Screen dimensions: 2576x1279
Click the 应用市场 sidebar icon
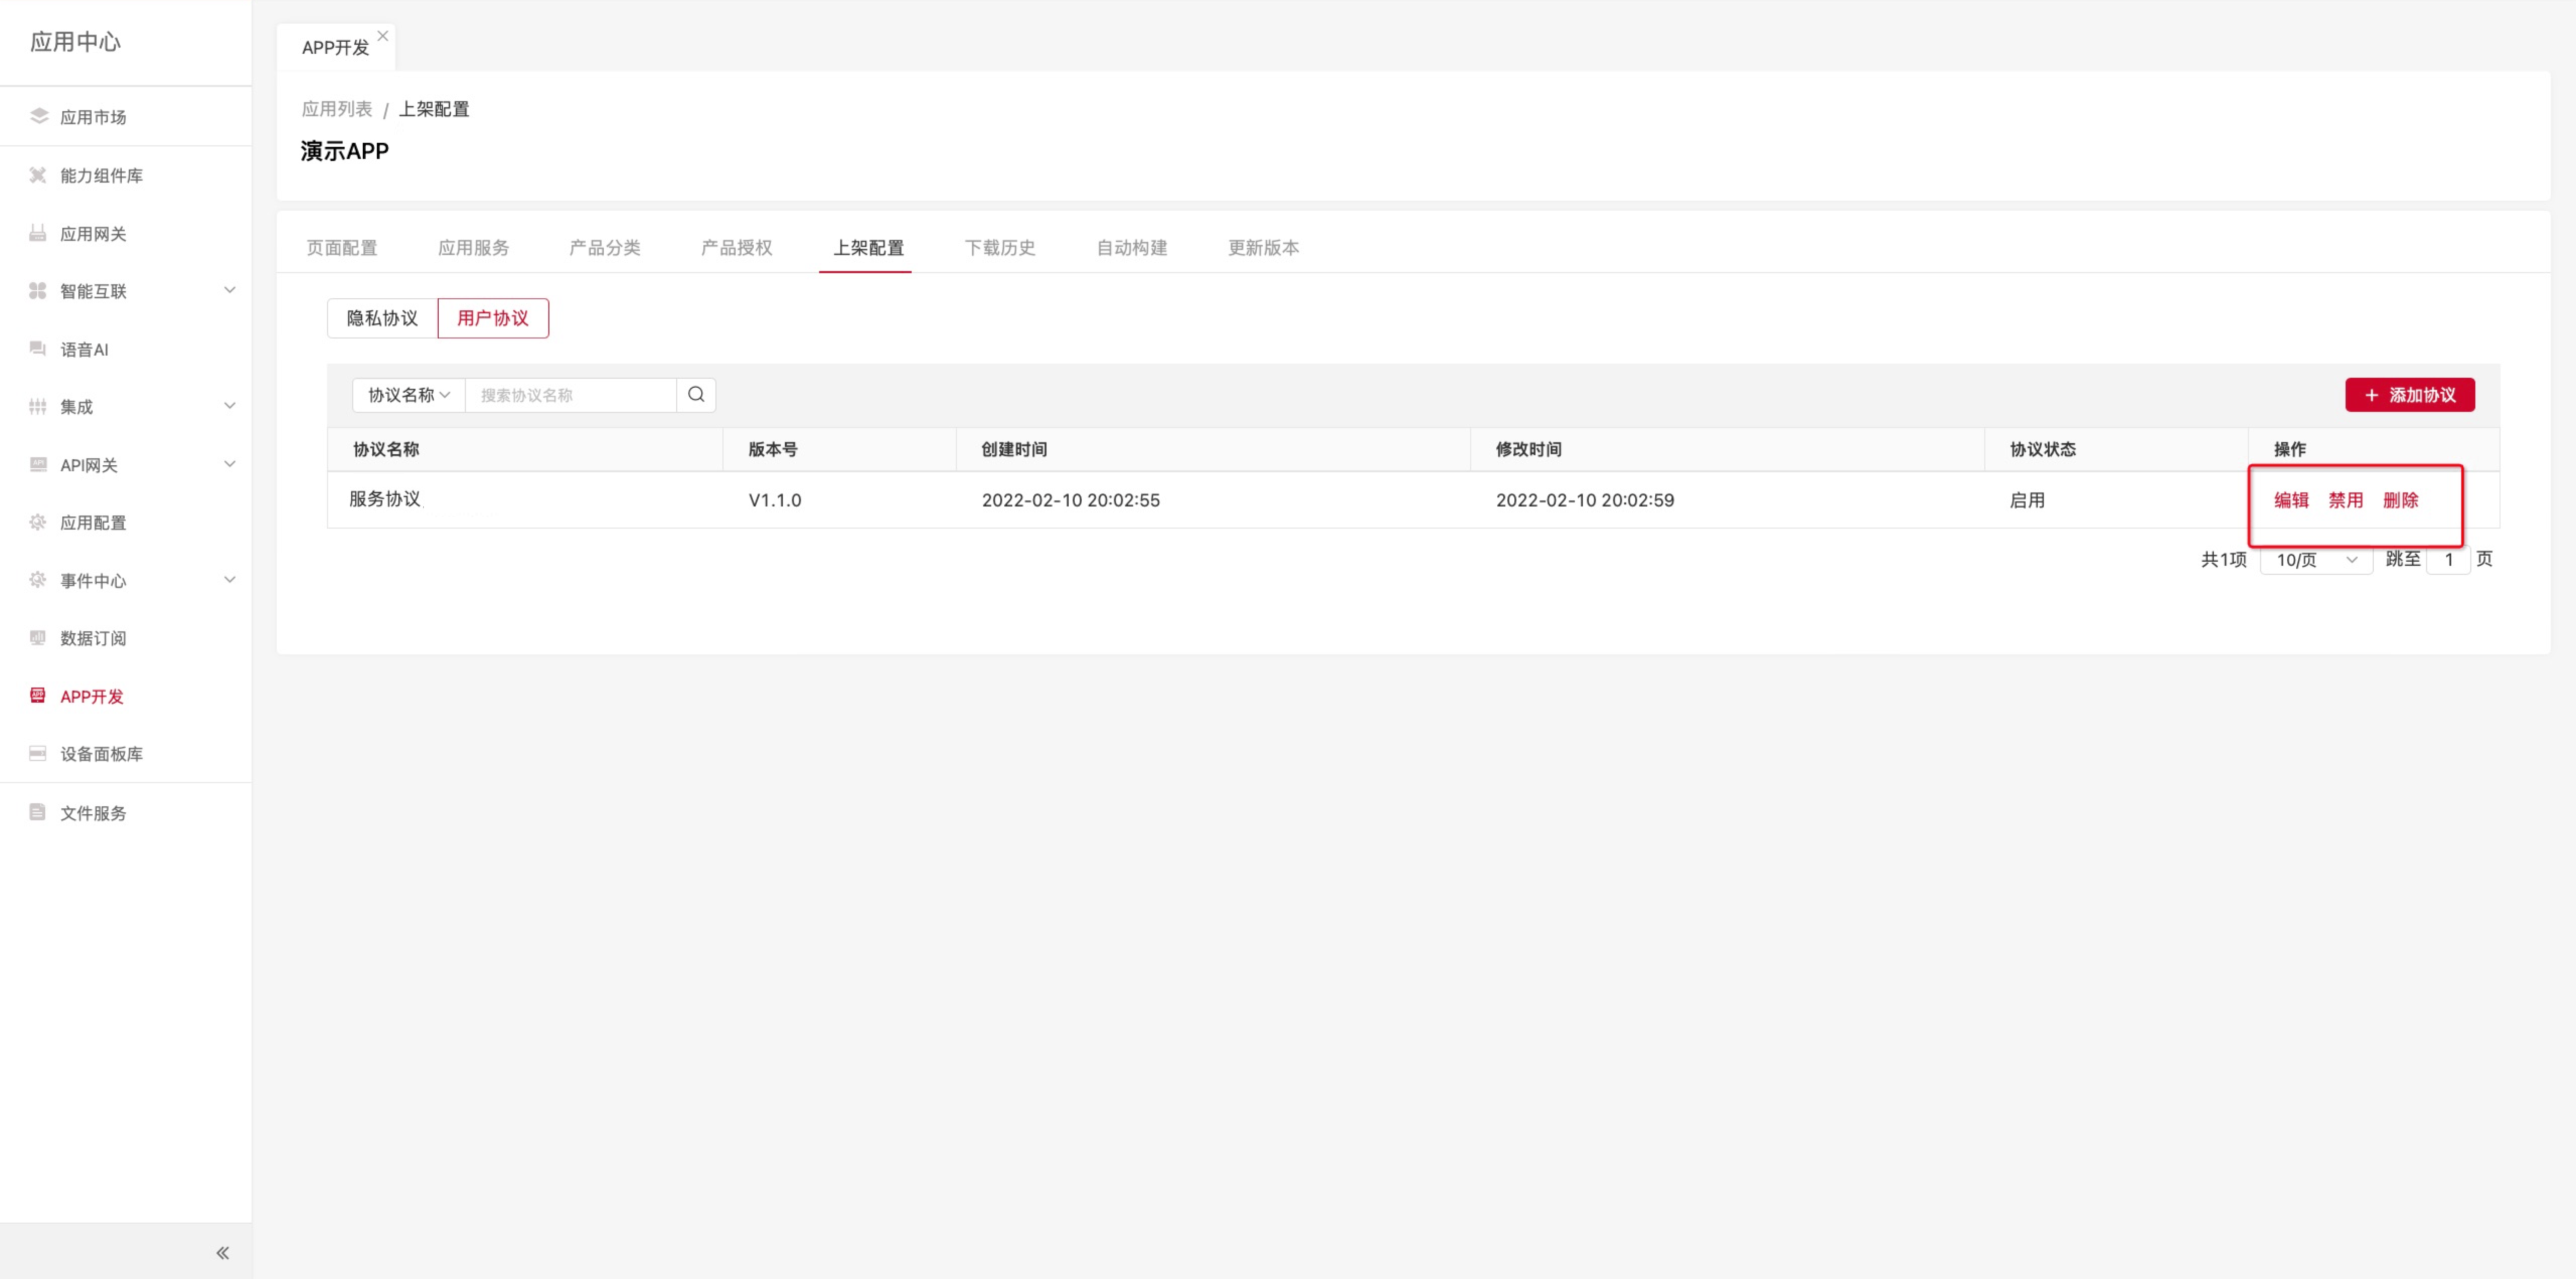click(38, 116)
